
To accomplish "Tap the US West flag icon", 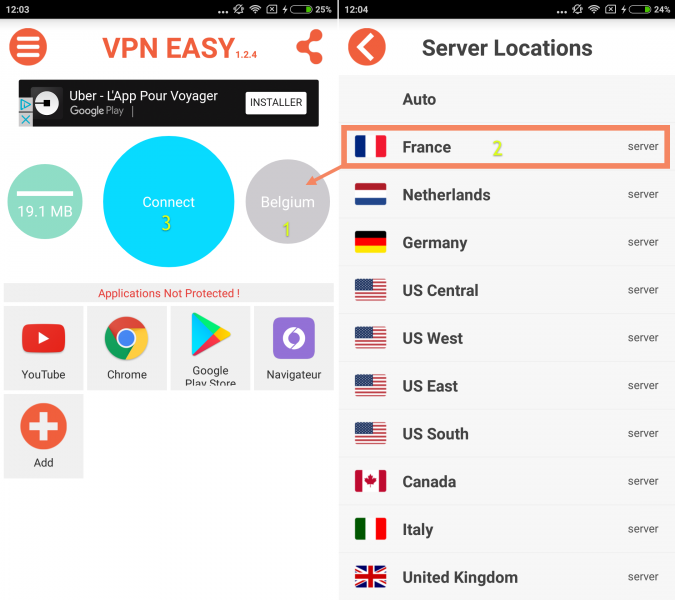I will click(x=370, y=337).
